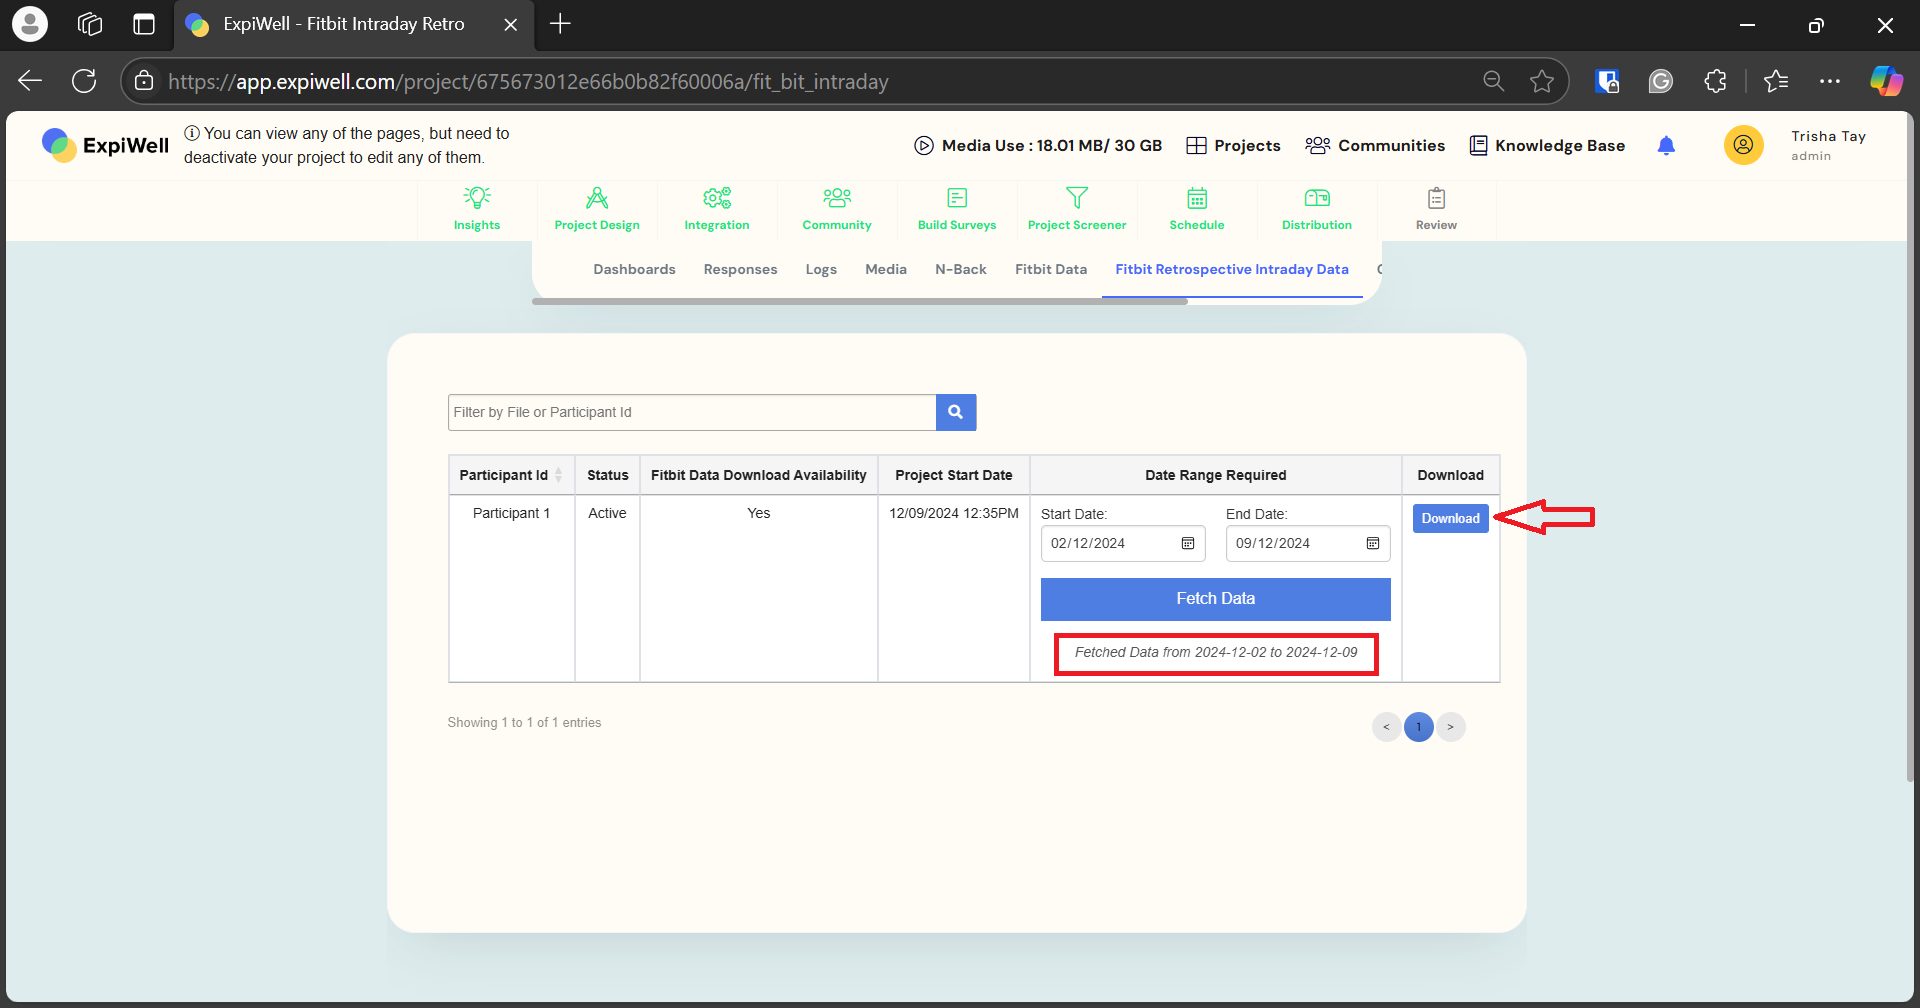Open the Schedule calendar icon
The image size is (1920, 1008).
[x=1197, y=198]
